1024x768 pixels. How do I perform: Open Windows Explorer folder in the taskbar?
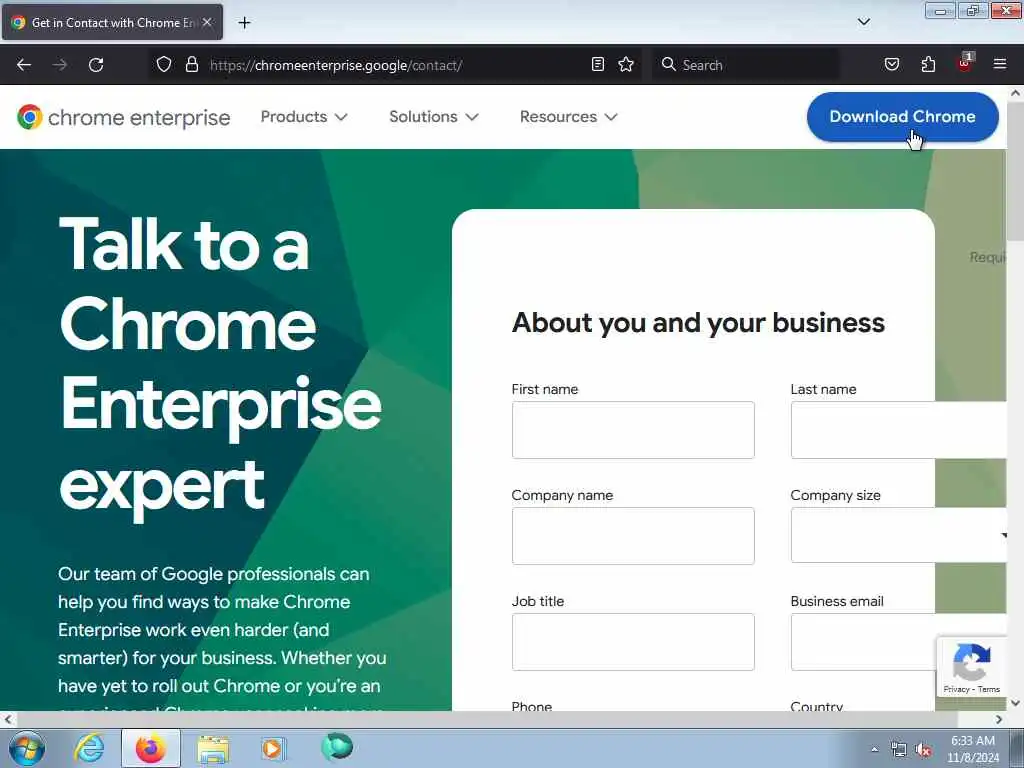(x=213, y=748)
